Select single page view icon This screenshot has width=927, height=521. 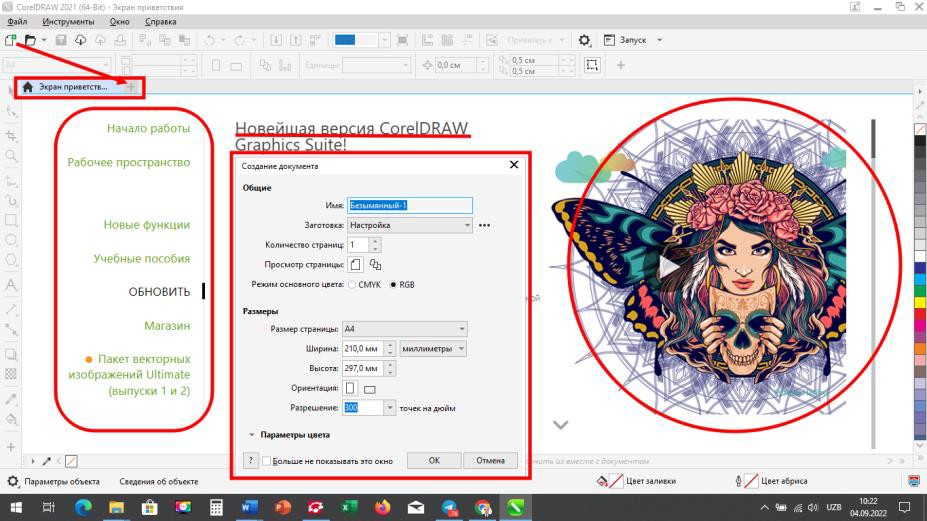[x=355, y=264]
